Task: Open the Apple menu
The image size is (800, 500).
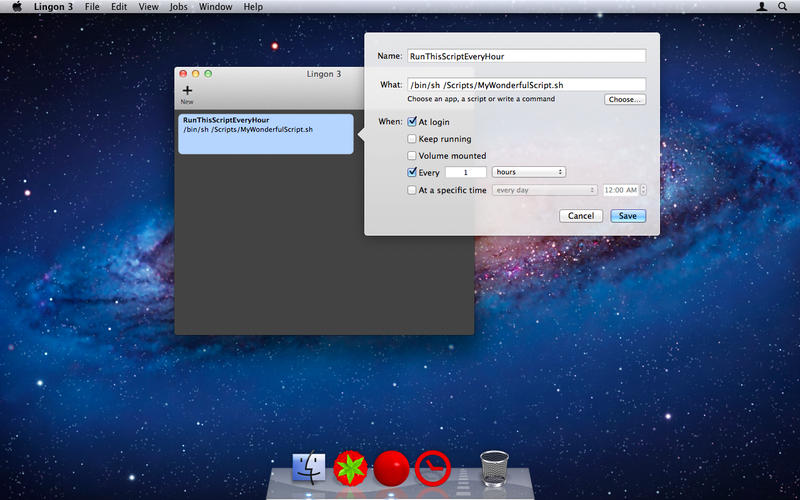Action: click(14, 7)
